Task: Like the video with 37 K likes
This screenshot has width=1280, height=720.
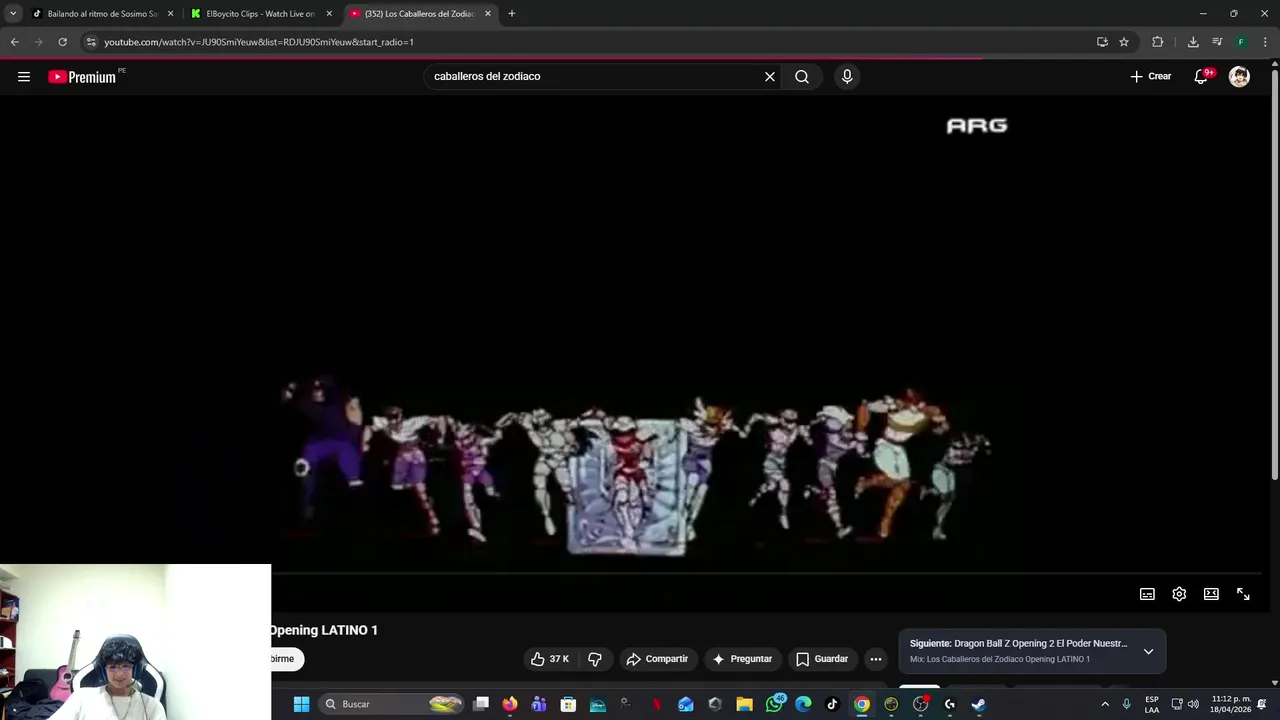Action: (x=550, y=659)
